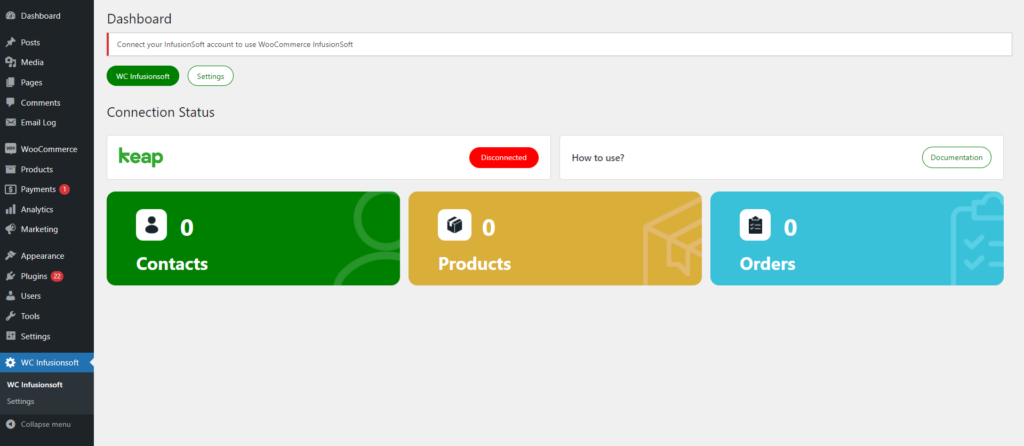
Task: Click the green WC Infusionsoft pill button
Action: point(143,76)
